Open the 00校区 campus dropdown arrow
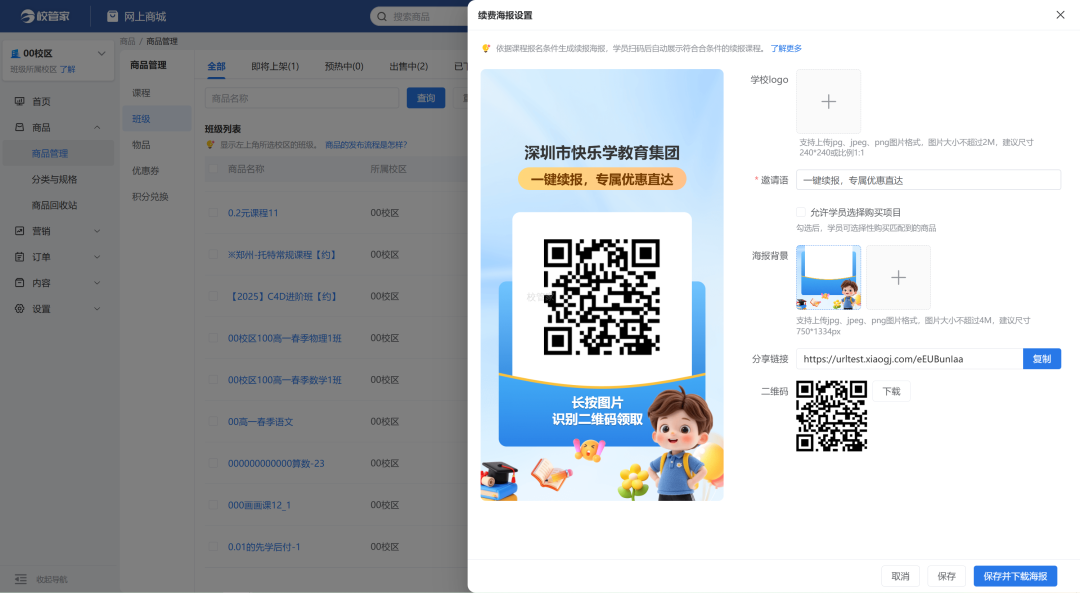 click(x=101, y=53)
